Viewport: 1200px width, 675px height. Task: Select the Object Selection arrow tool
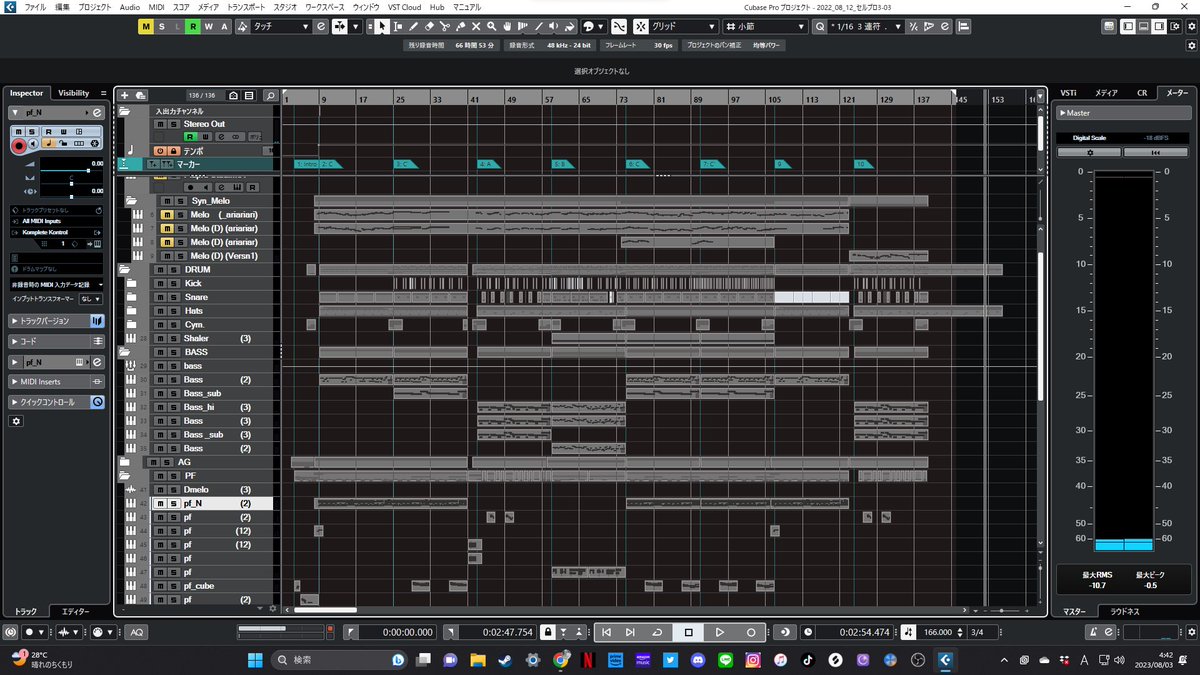(x=383, y=27)
